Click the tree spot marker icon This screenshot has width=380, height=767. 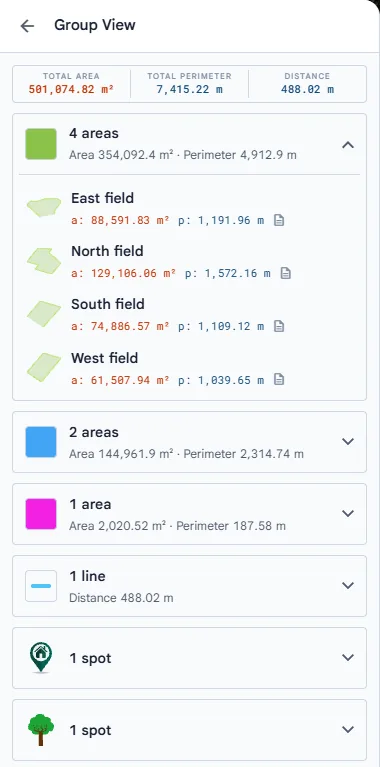click(x=41, y=730)
